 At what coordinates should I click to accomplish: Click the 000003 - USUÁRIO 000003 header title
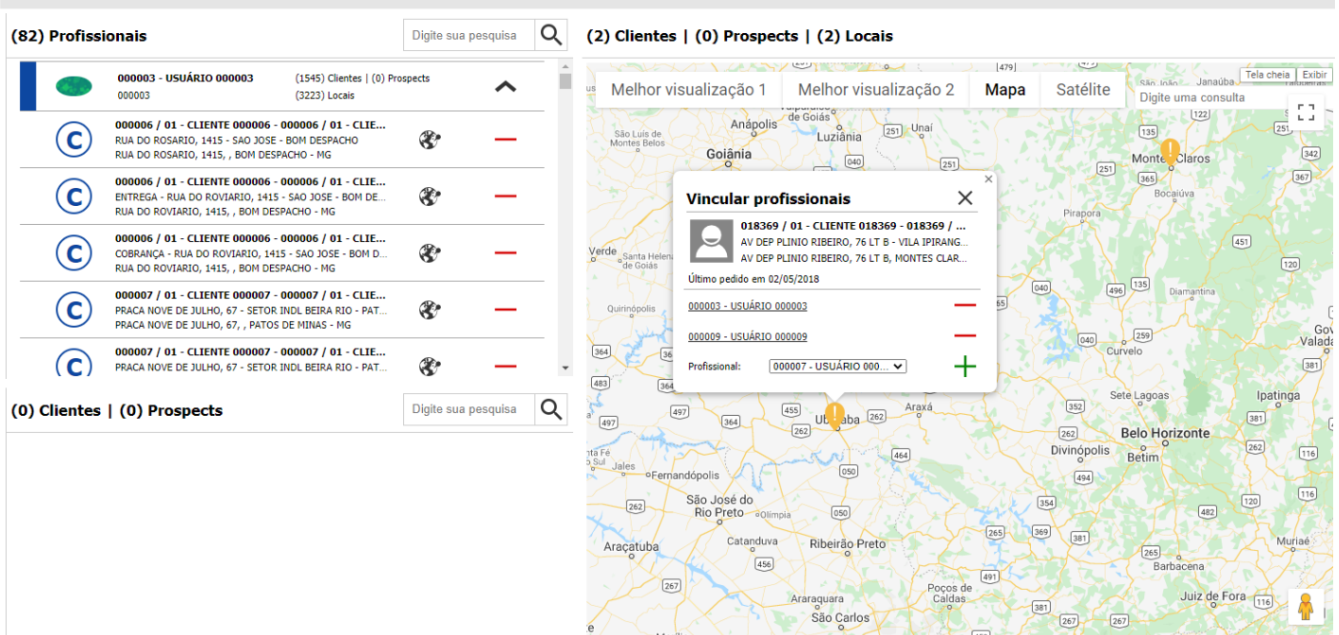[x=185, y=78]
